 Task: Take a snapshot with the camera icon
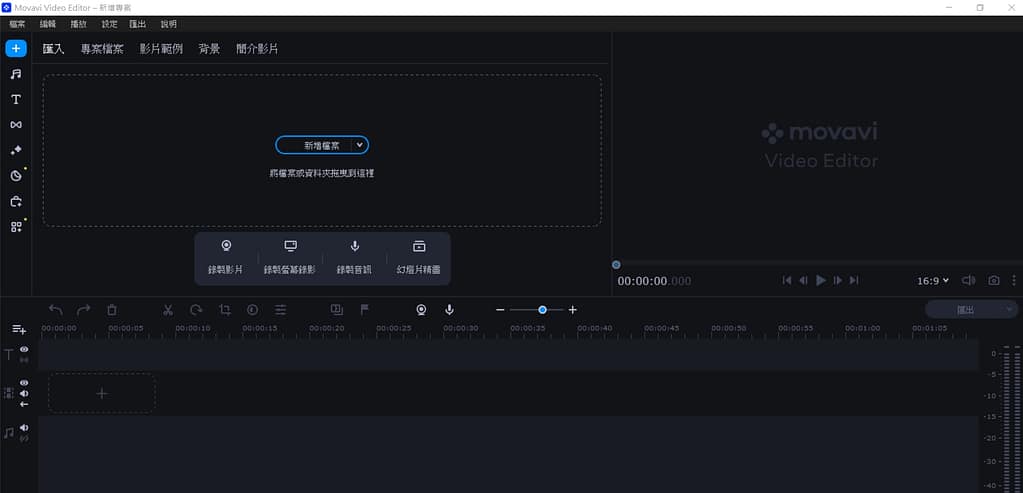click(x=994, y=280)
